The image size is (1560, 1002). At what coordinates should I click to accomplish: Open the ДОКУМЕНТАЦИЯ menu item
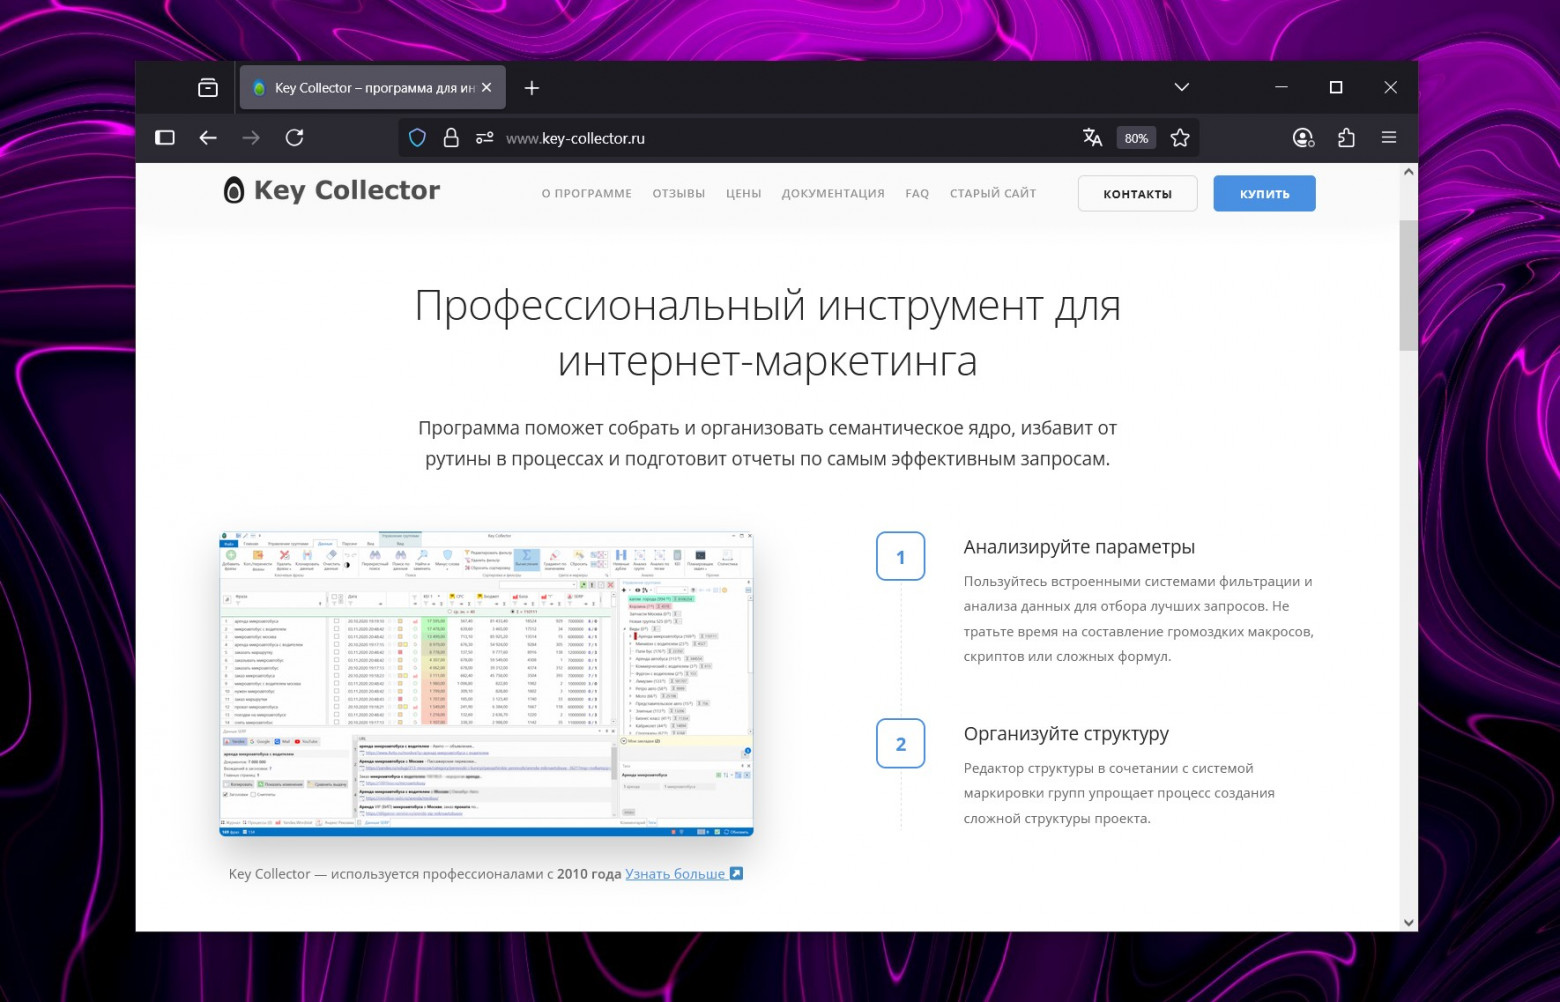click(x=833, y=194)
